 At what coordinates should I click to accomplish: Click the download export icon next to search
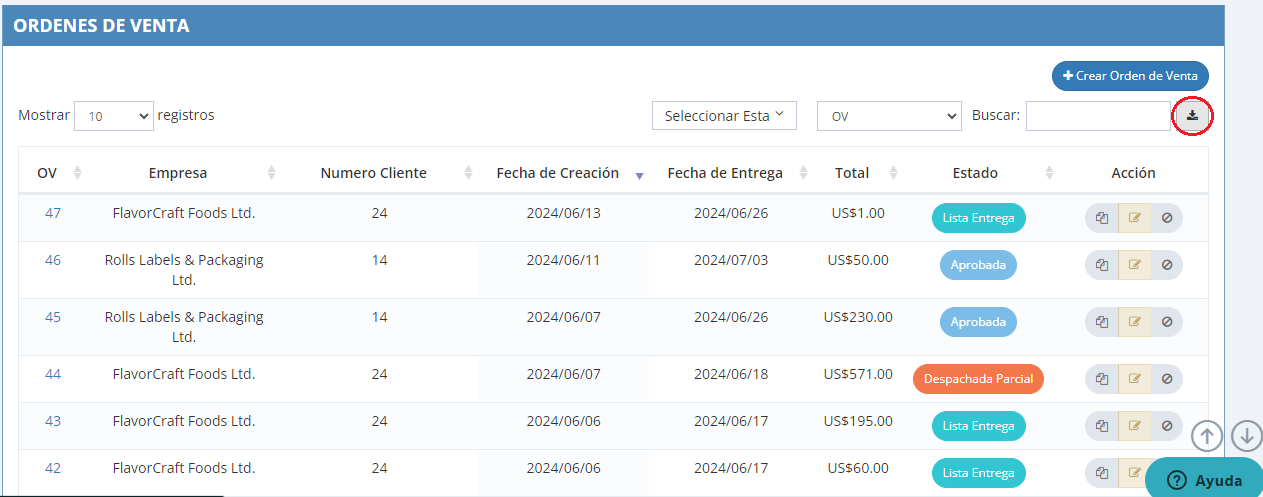pos(1192,116)
